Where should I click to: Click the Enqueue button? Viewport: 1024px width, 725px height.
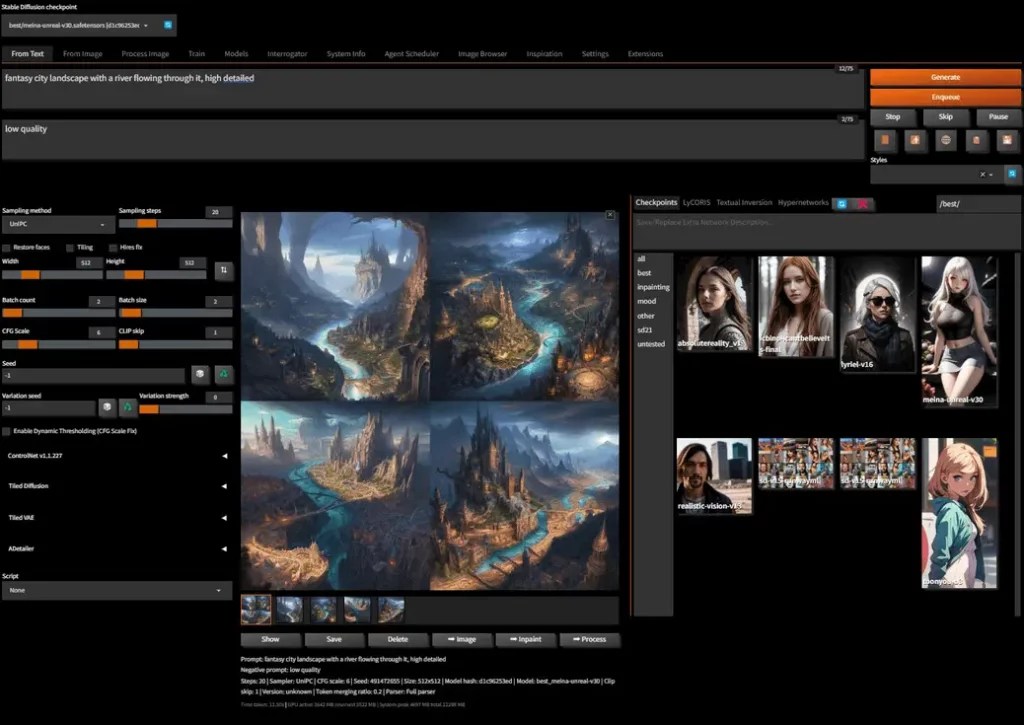945,97
